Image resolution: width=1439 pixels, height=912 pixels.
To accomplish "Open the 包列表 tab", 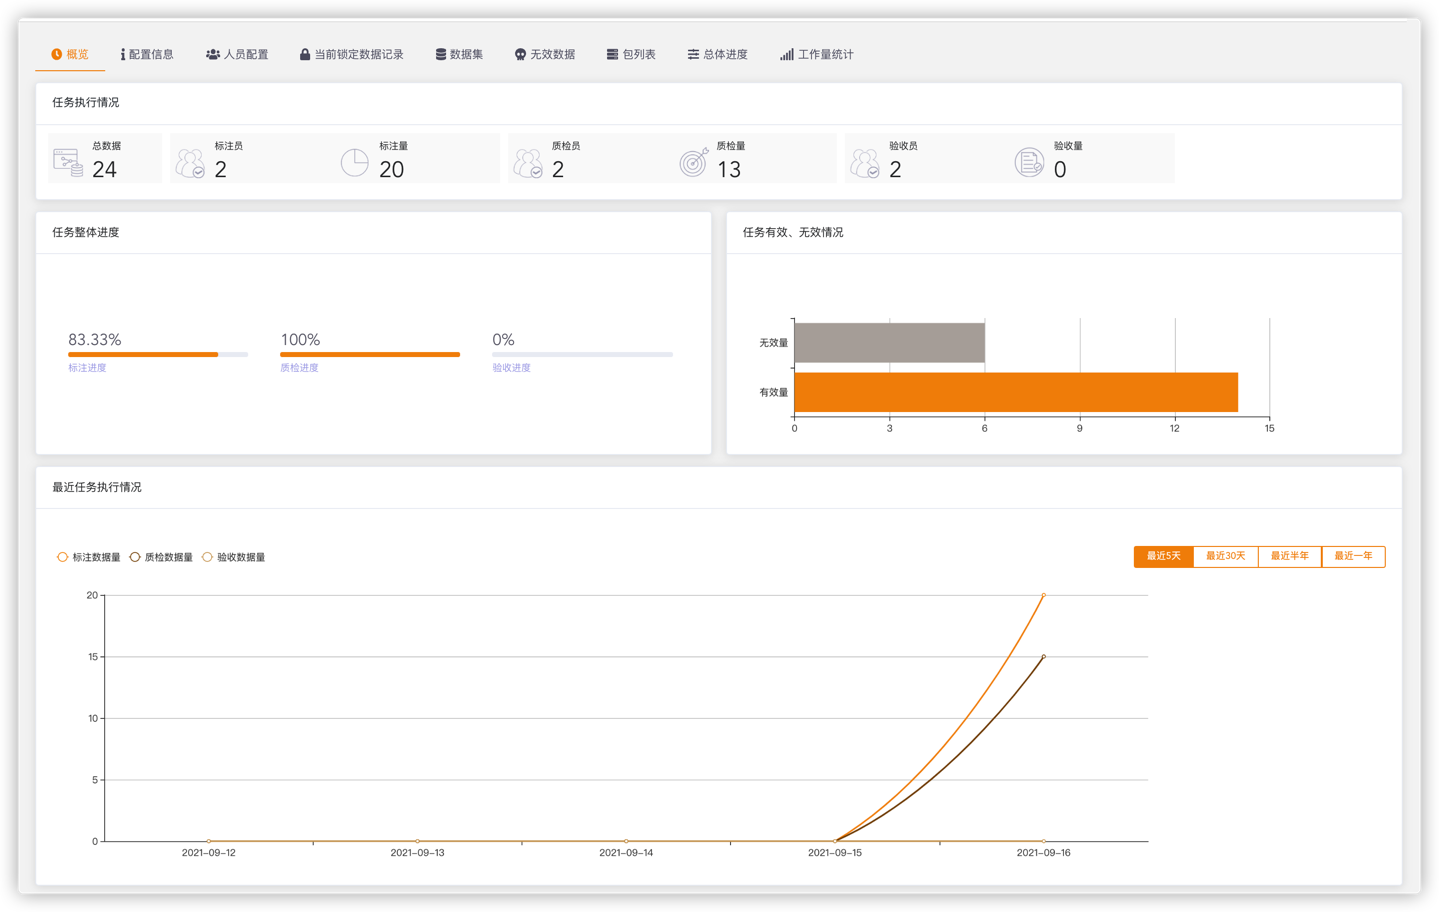I will point(631,54).
